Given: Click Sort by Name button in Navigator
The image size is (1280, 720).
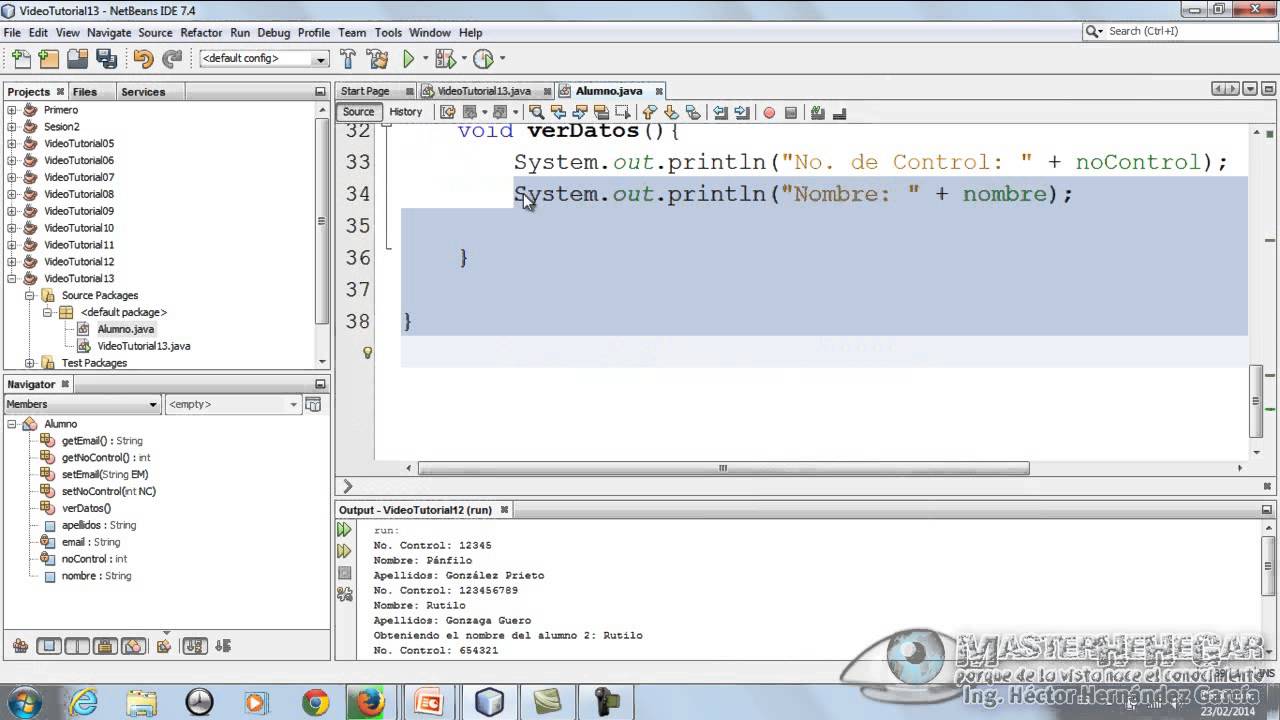Looking at the screenshot, I should 195,646.
